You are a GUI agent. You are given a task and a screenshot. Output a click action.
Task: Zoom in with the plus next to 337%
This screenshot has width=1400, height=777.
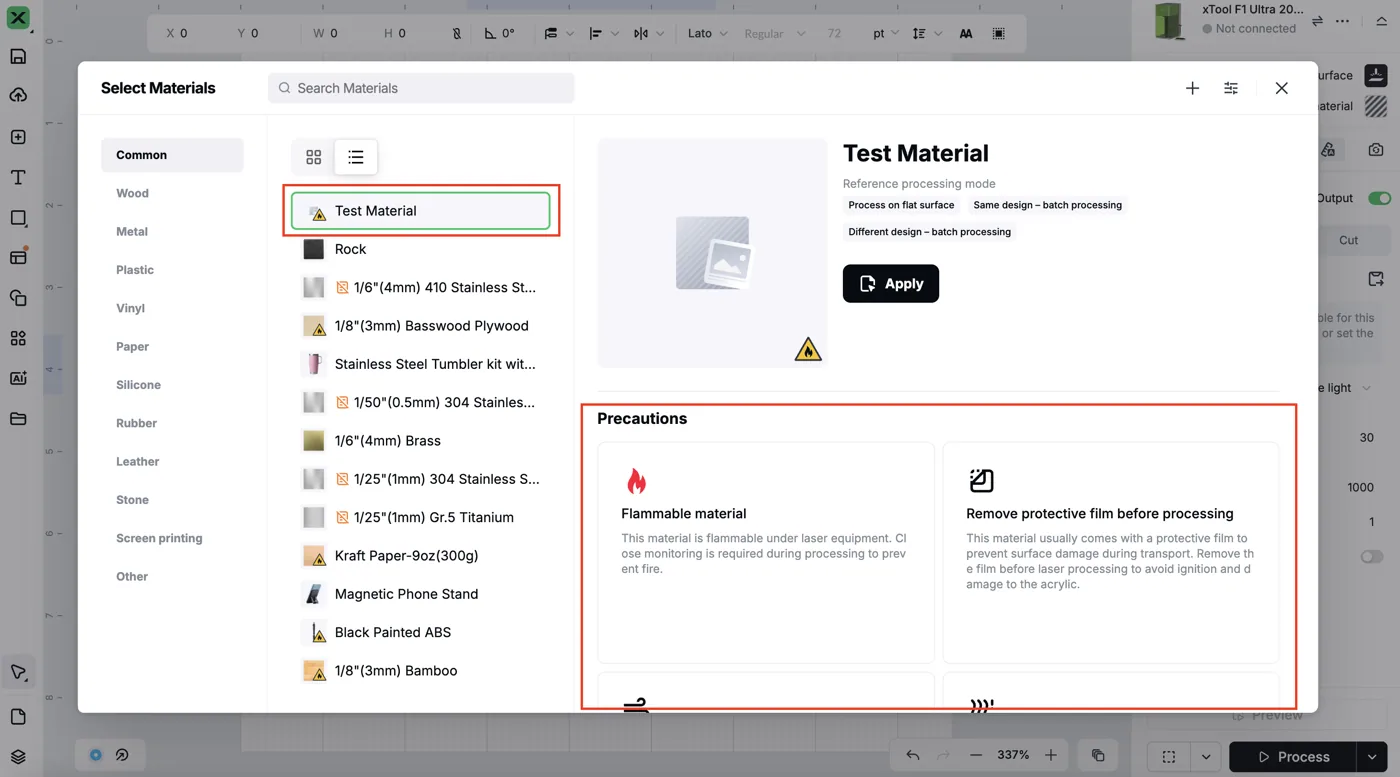(1051, 755)
